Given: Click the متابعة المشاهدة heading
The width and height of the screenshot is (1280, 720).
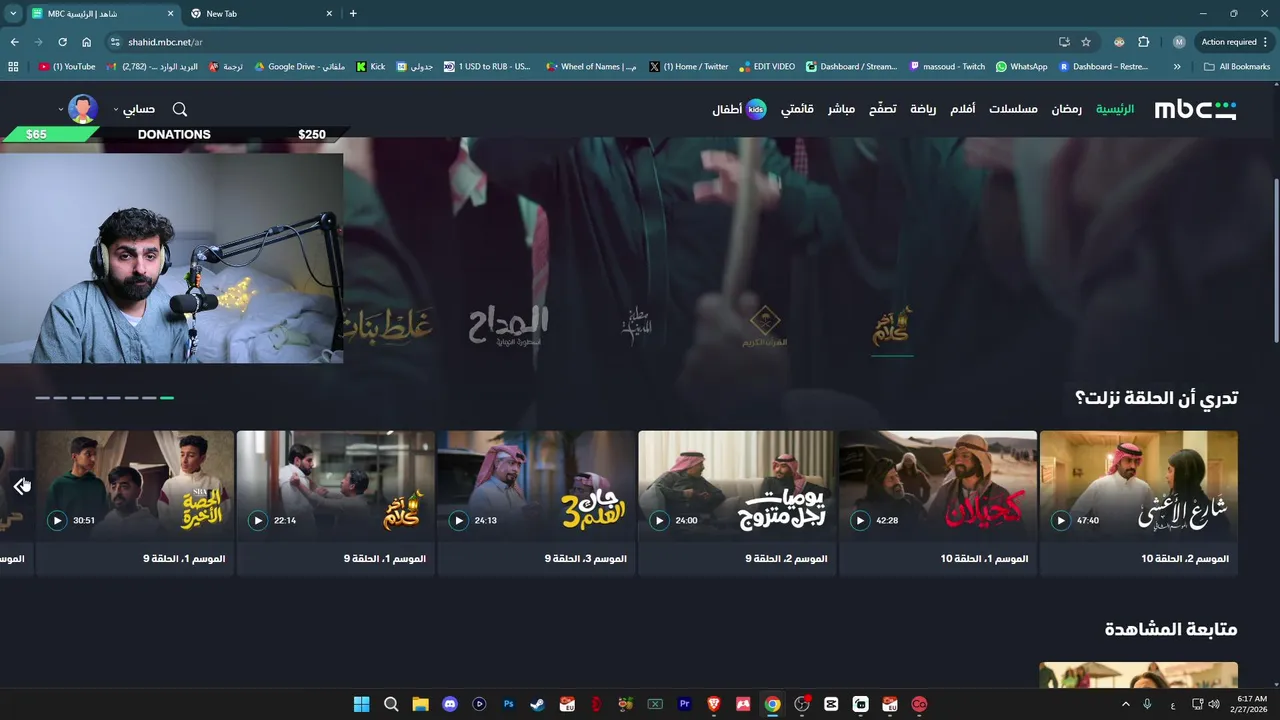Looking at the screenshot, I should 1171,629.
